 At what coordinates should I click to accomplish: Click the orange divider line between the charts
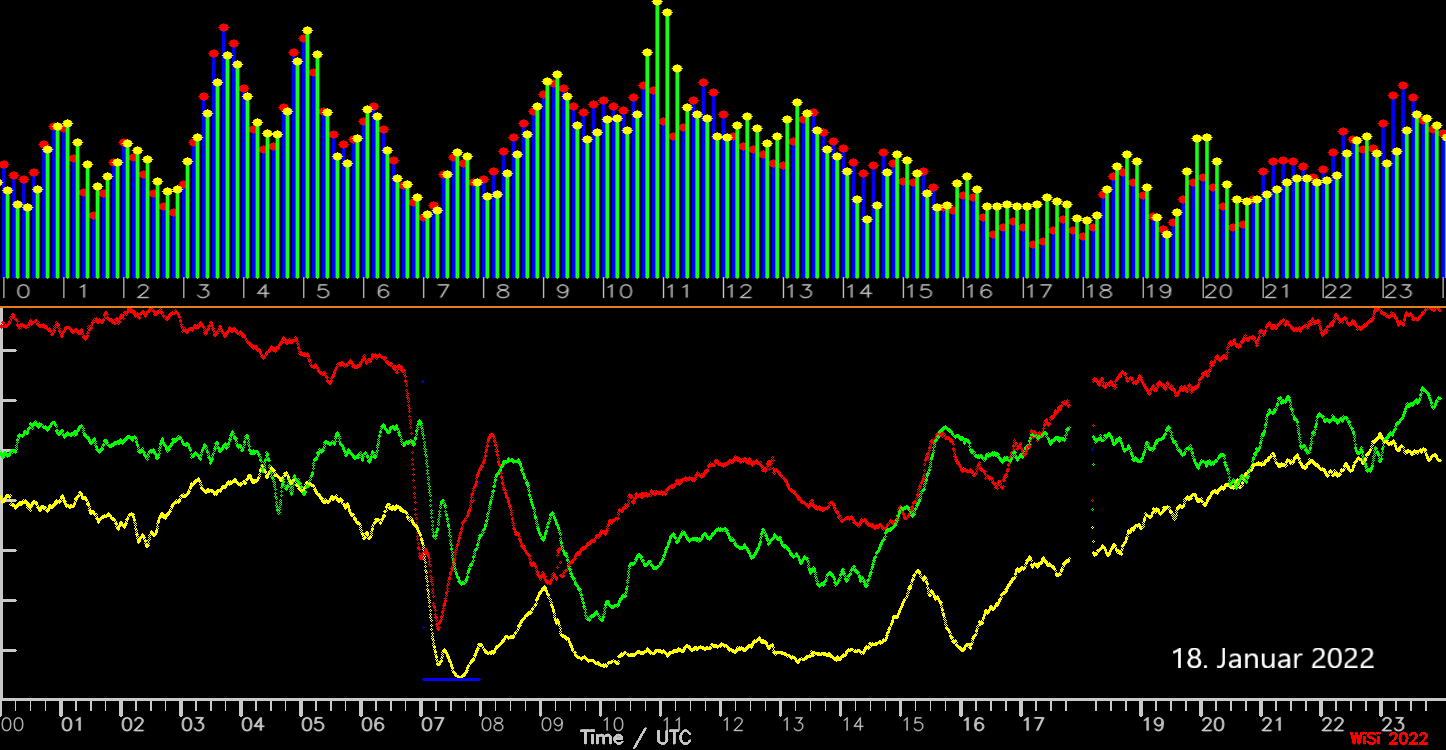point(723,307)
